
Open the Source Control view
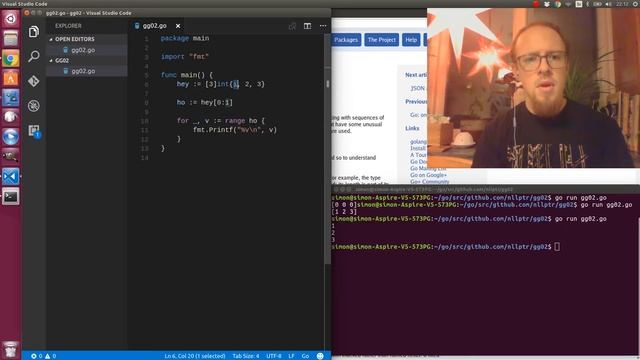[34, 81]
